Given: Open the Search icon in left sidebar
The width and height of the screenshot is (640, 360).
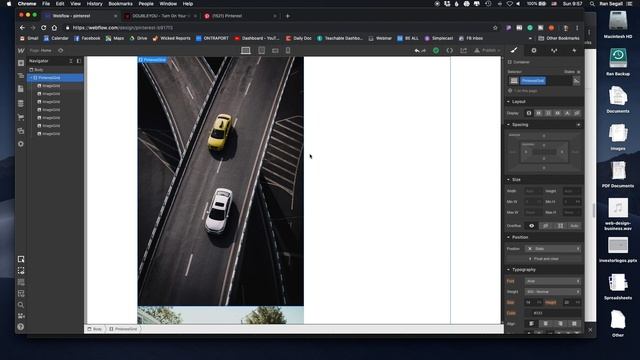Looking at the screenshot, I should (21, 305).
